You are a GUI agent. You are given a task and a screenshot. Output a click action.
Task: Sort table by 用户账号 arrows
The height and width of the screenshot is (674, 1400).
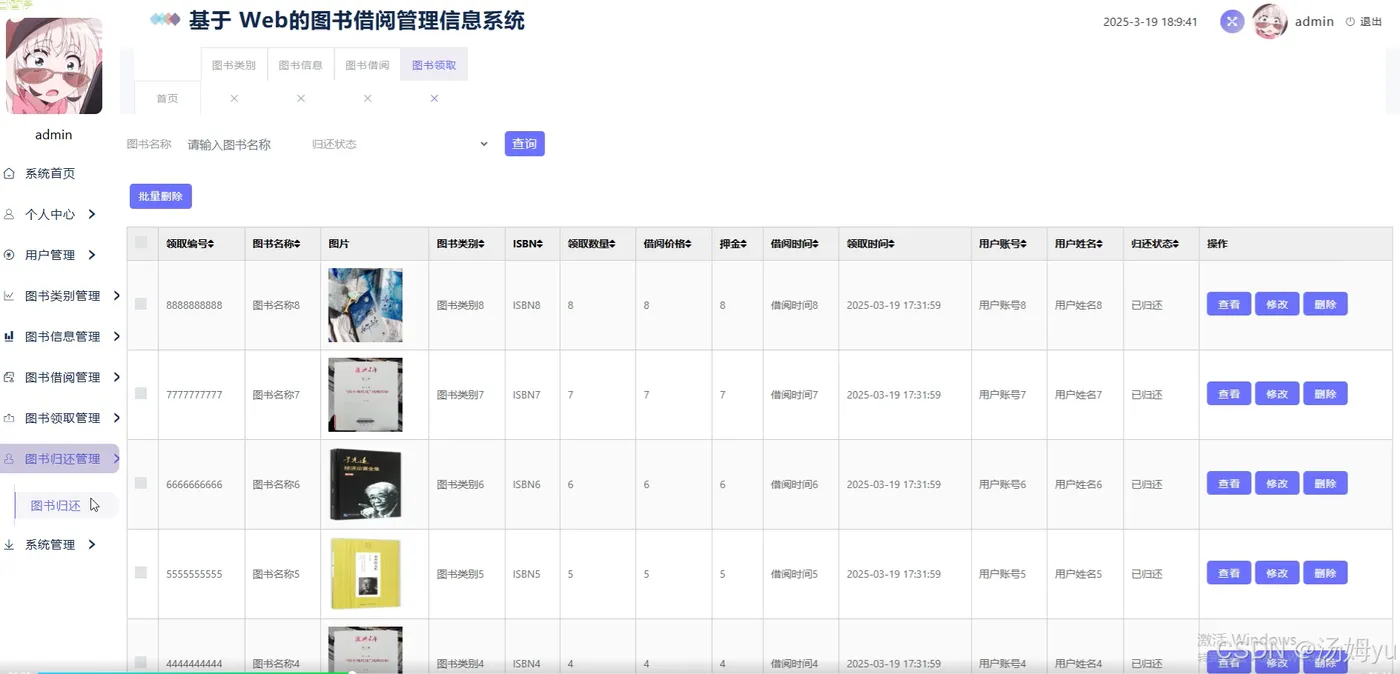click(x=1023, y=244)
